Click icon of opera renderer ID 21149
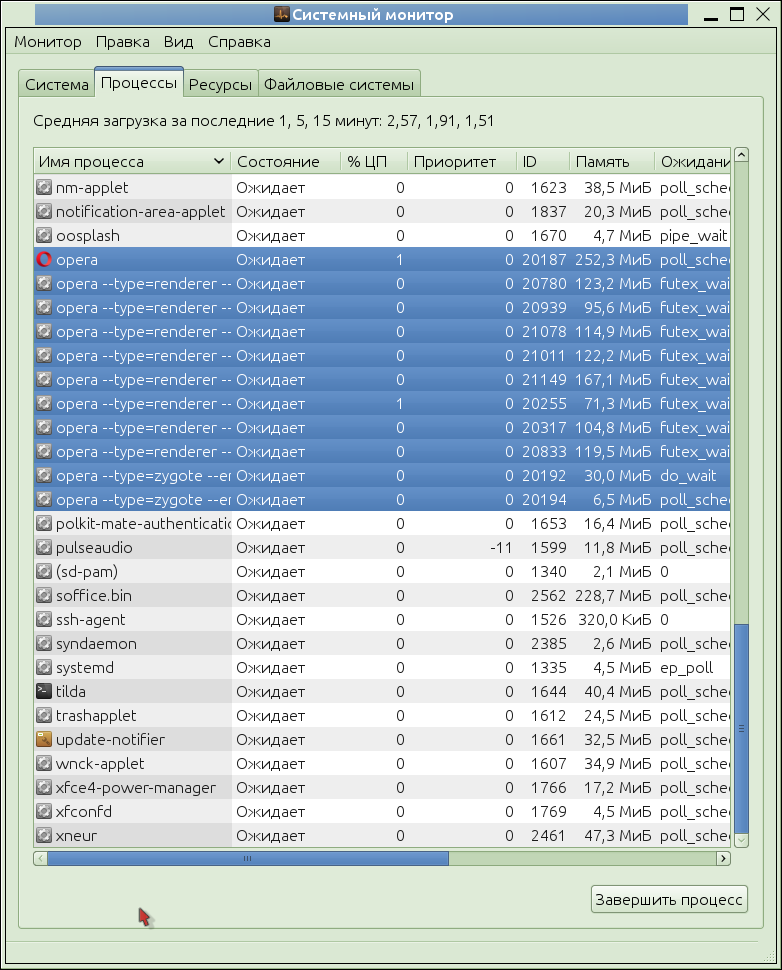 pos(44,380)
